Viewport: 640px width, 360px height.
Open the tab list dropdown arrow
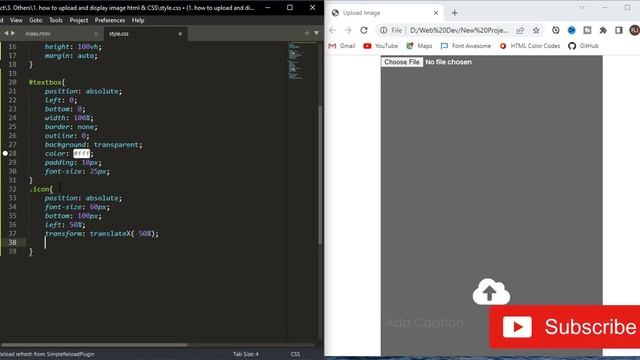click(x=316, y=33)
